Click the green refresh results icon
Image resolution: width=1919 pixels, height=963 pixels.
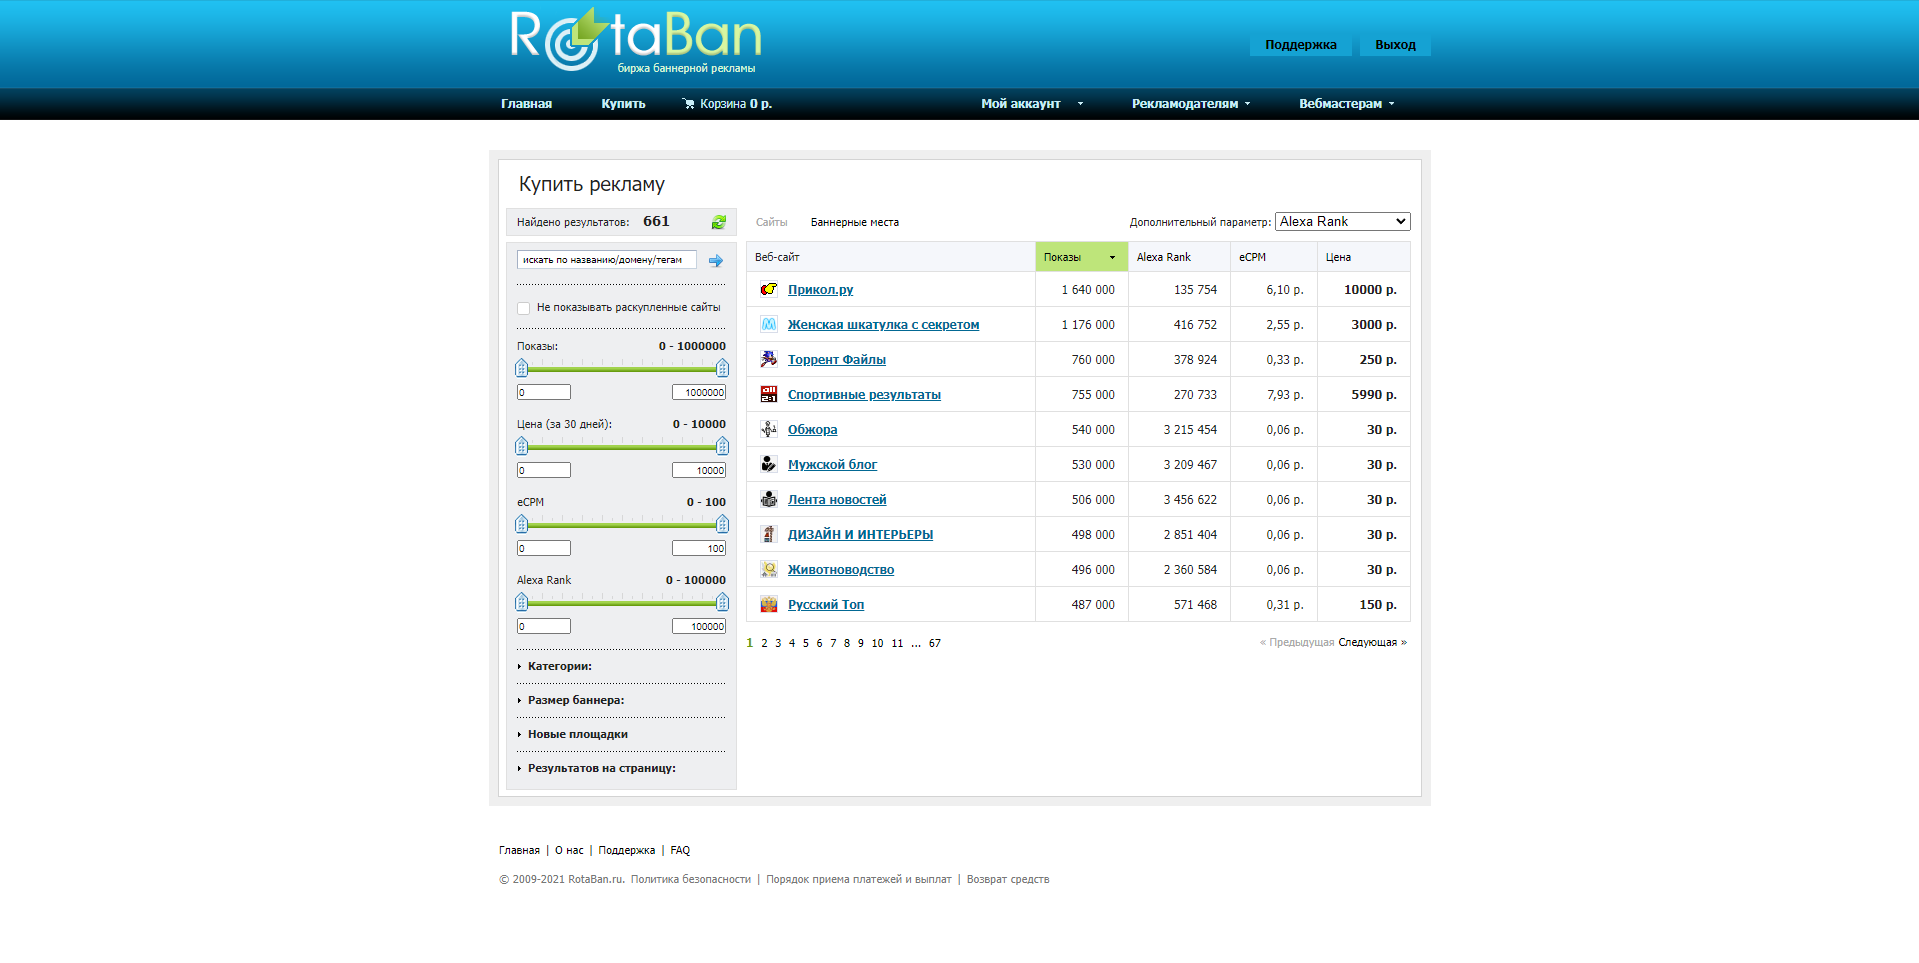[x=719, y=222]
